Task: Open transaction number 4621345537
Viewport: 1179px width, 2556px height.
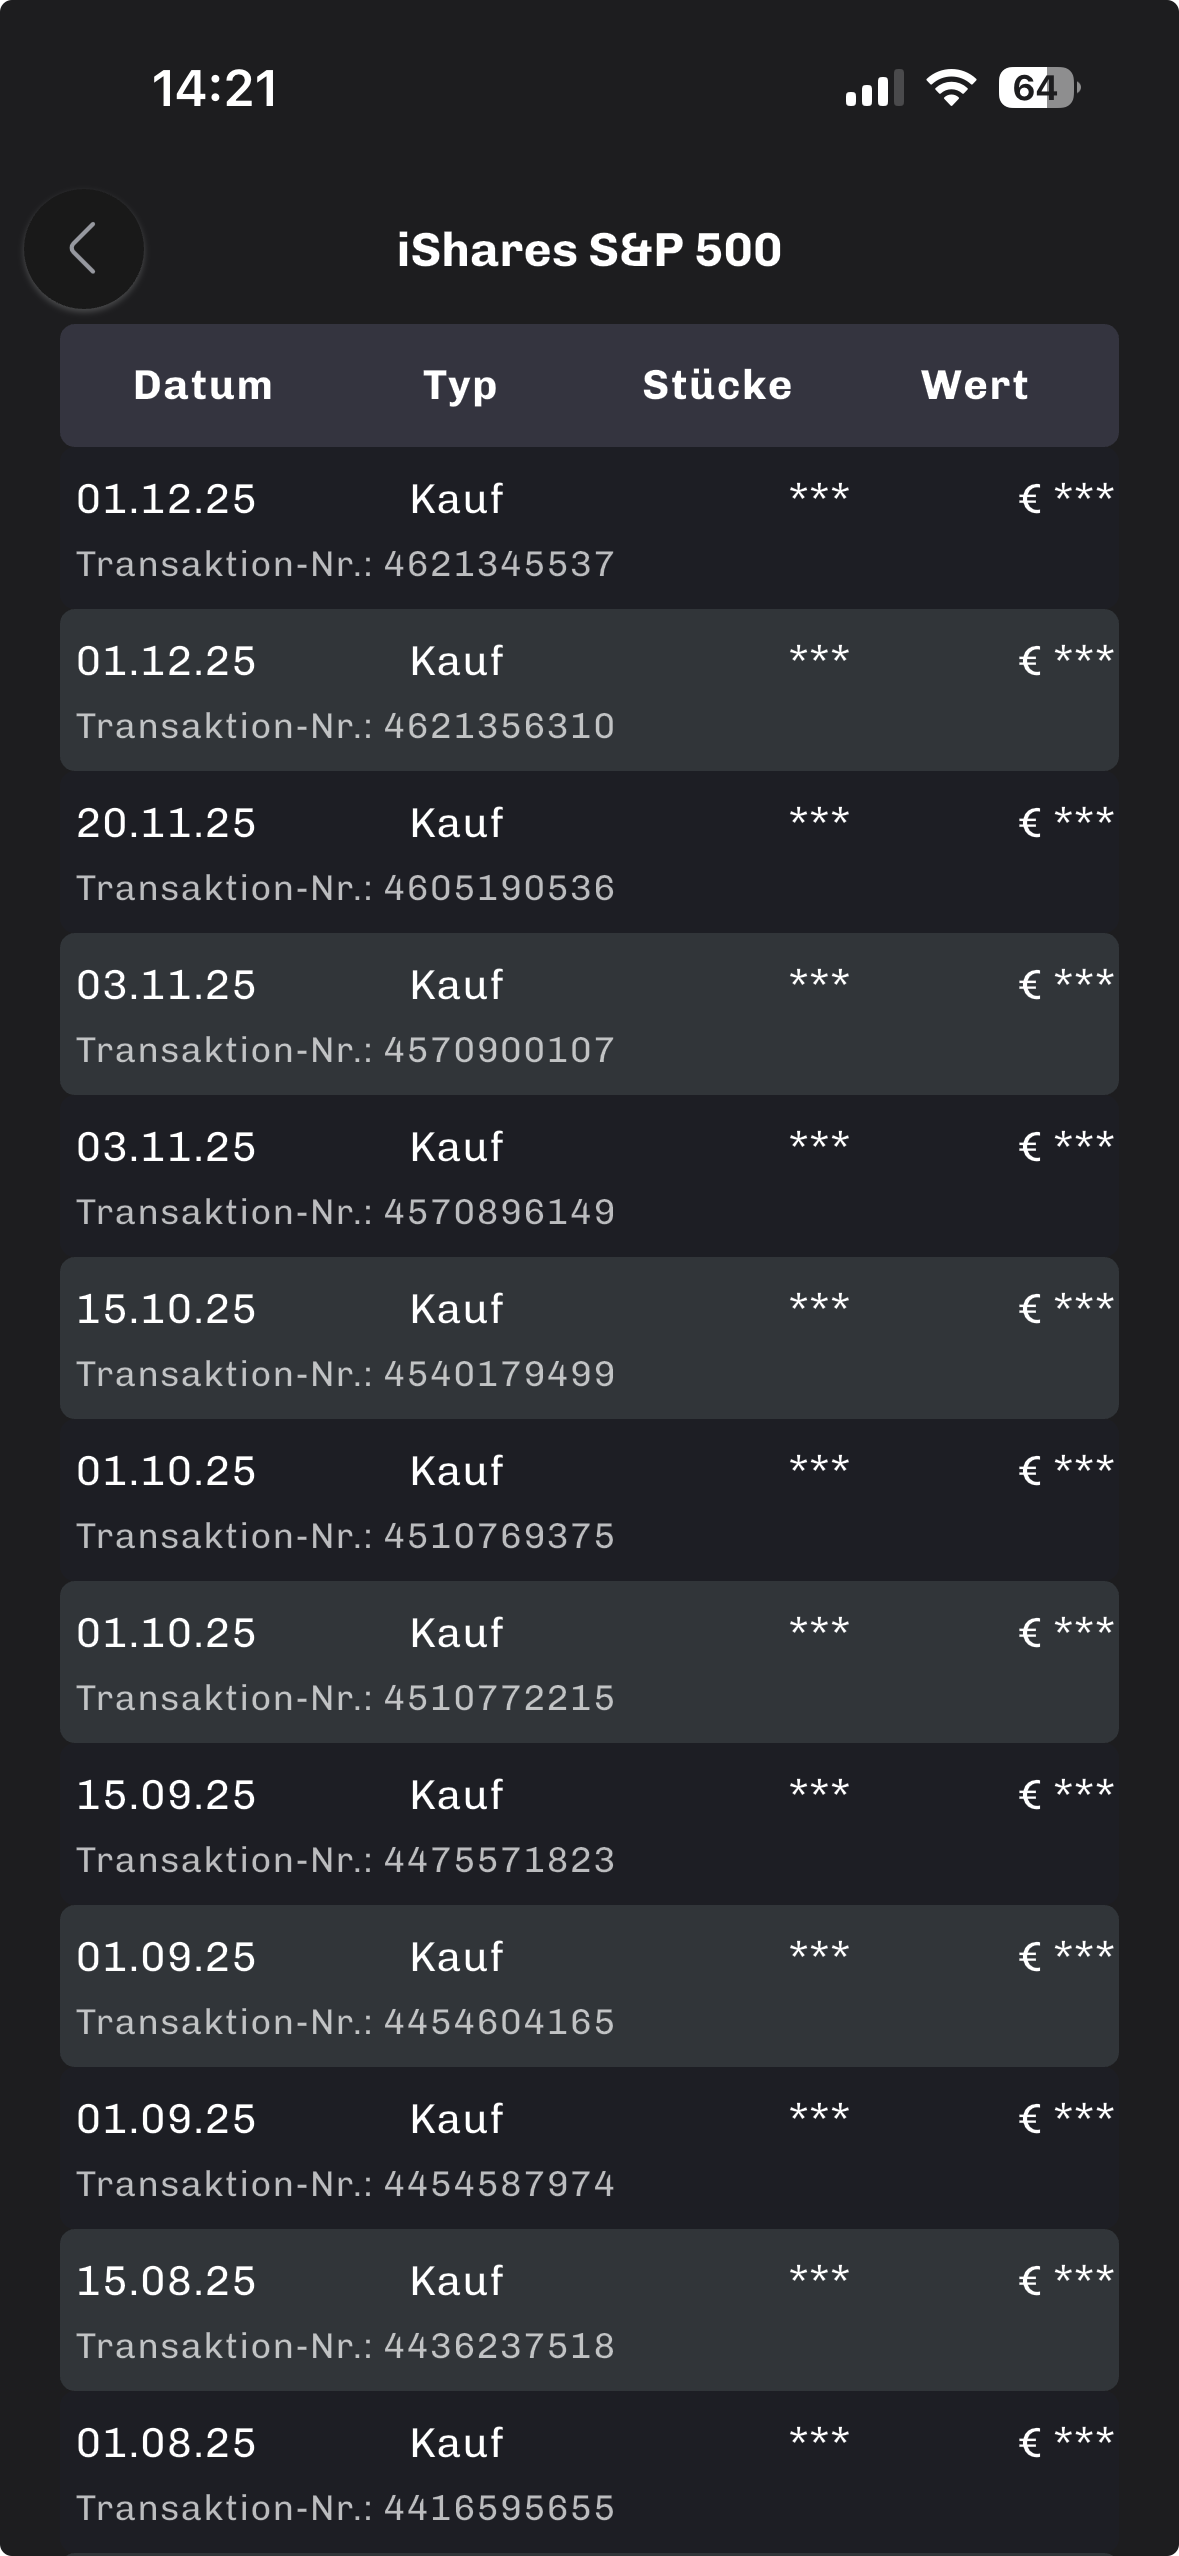Action: point(589,529)
